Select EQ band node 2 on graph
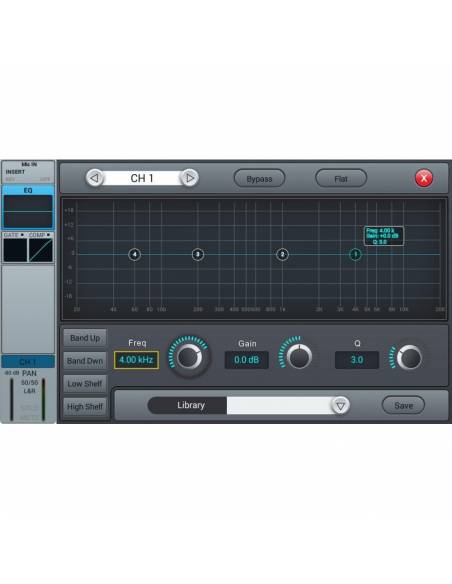This screenshot has width=452, height=584. [283, 255]
